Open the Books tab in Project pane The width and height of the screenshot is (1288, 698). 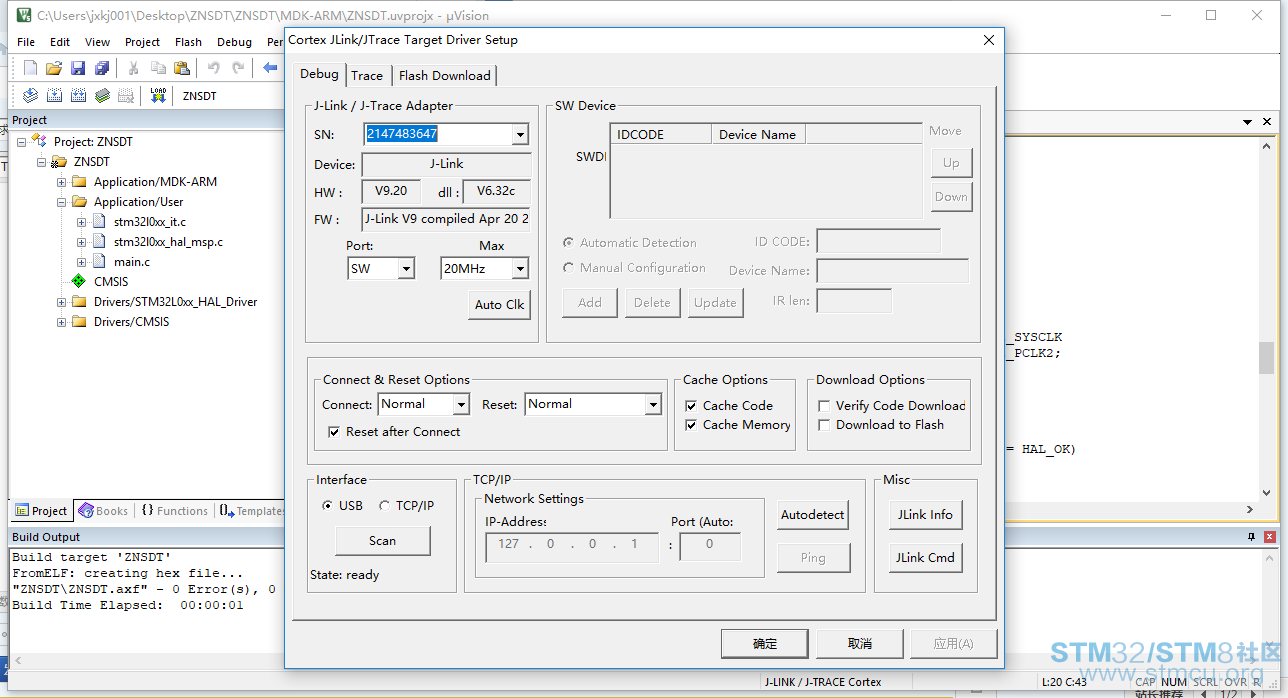[x=103, y=511]
